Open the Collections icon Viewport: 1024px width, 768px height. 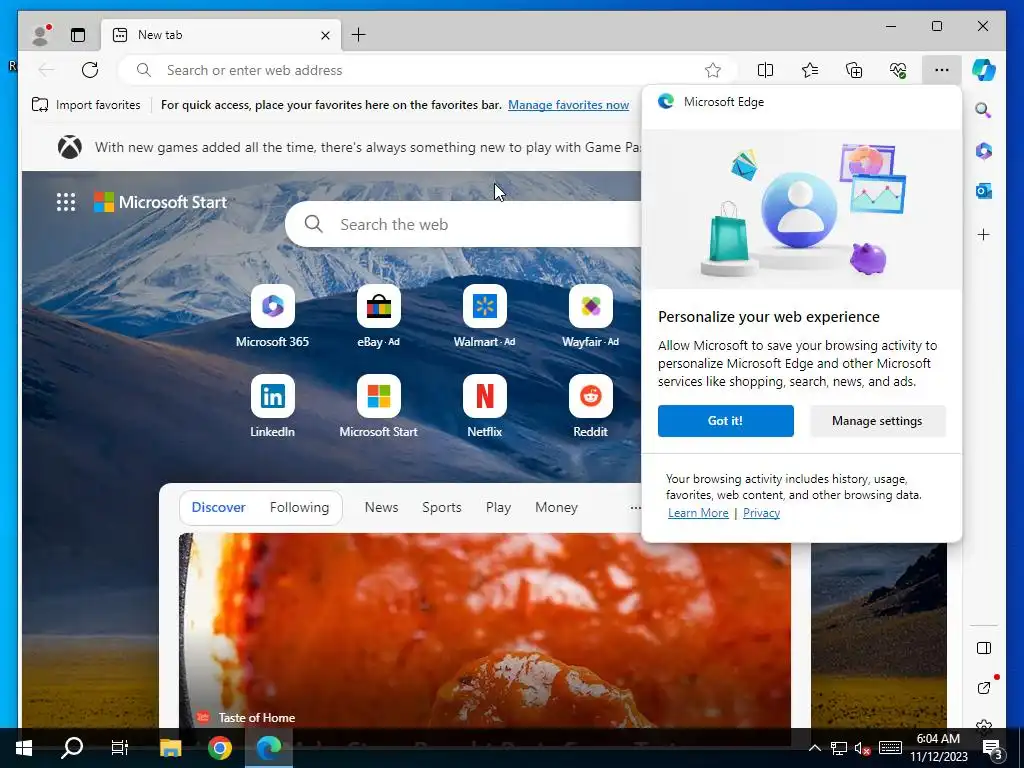[x=854, y=70]
